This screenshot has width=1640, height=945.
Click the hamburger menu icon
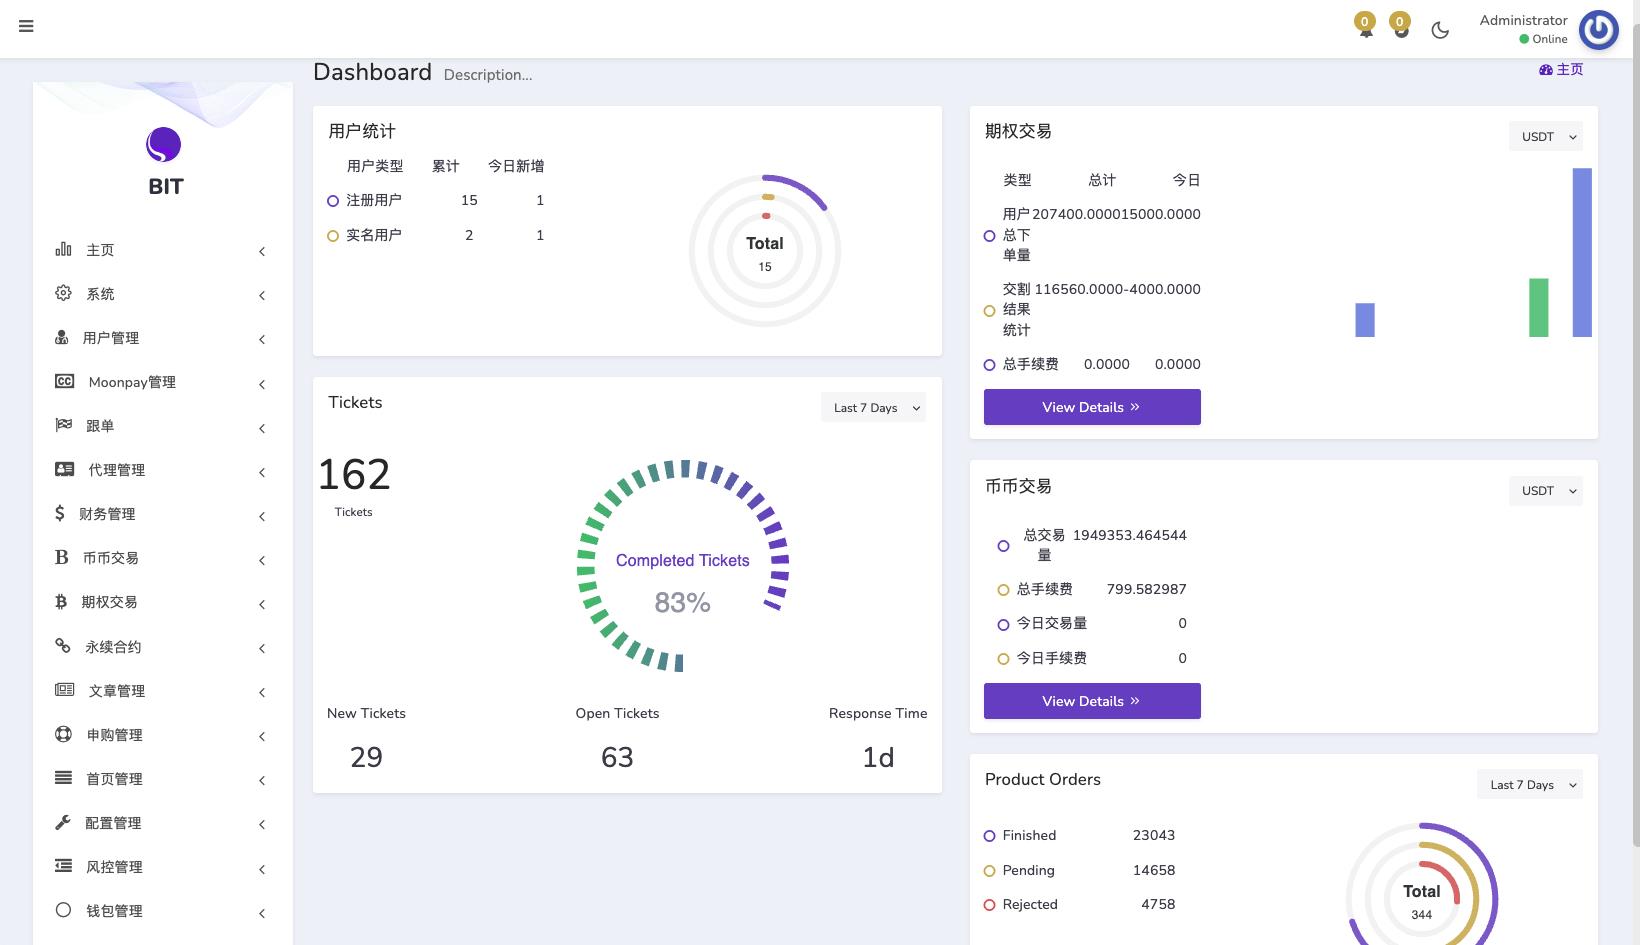[x=26, y=26]
